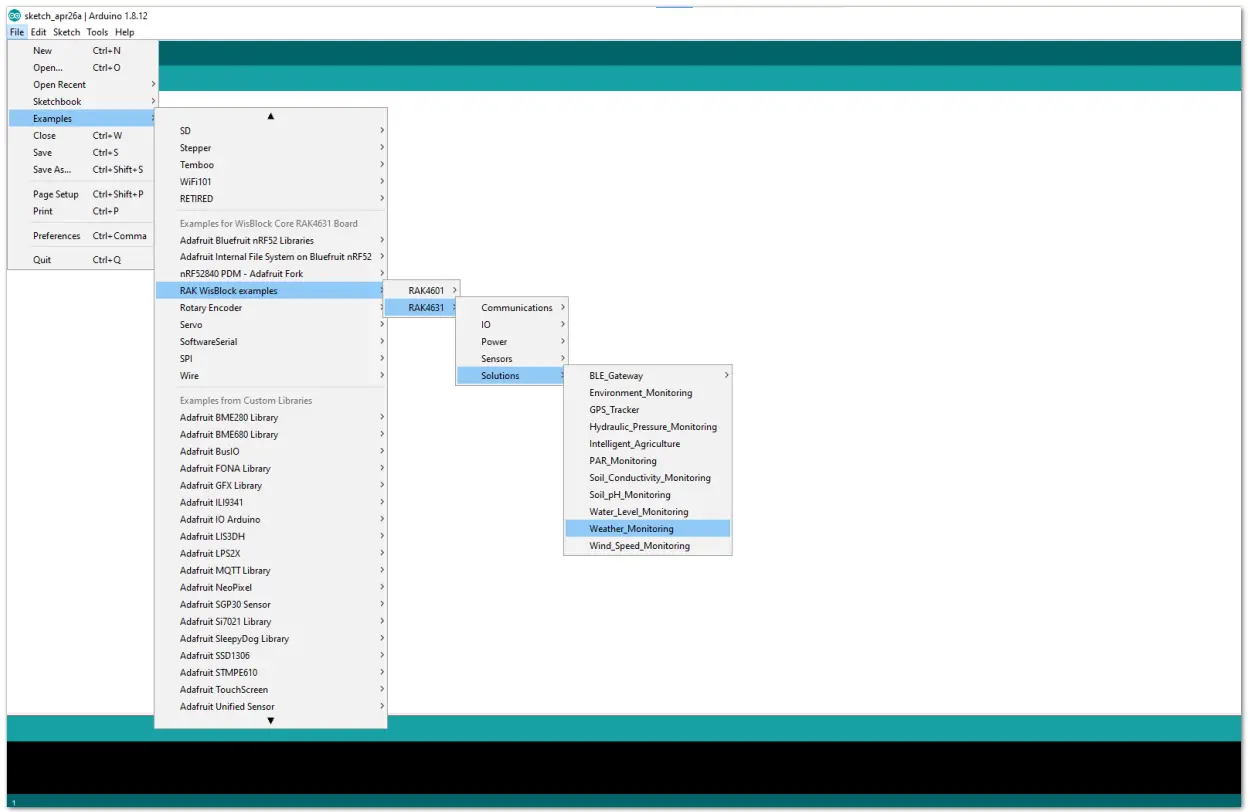Open the Sensors submenu
Screen dimensions: 1250x812
point(512,359)
